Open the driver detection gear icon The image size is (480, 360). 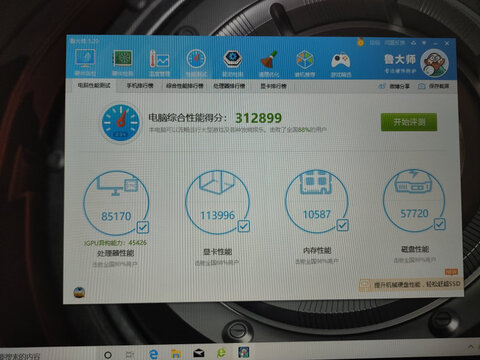(232, 63)
